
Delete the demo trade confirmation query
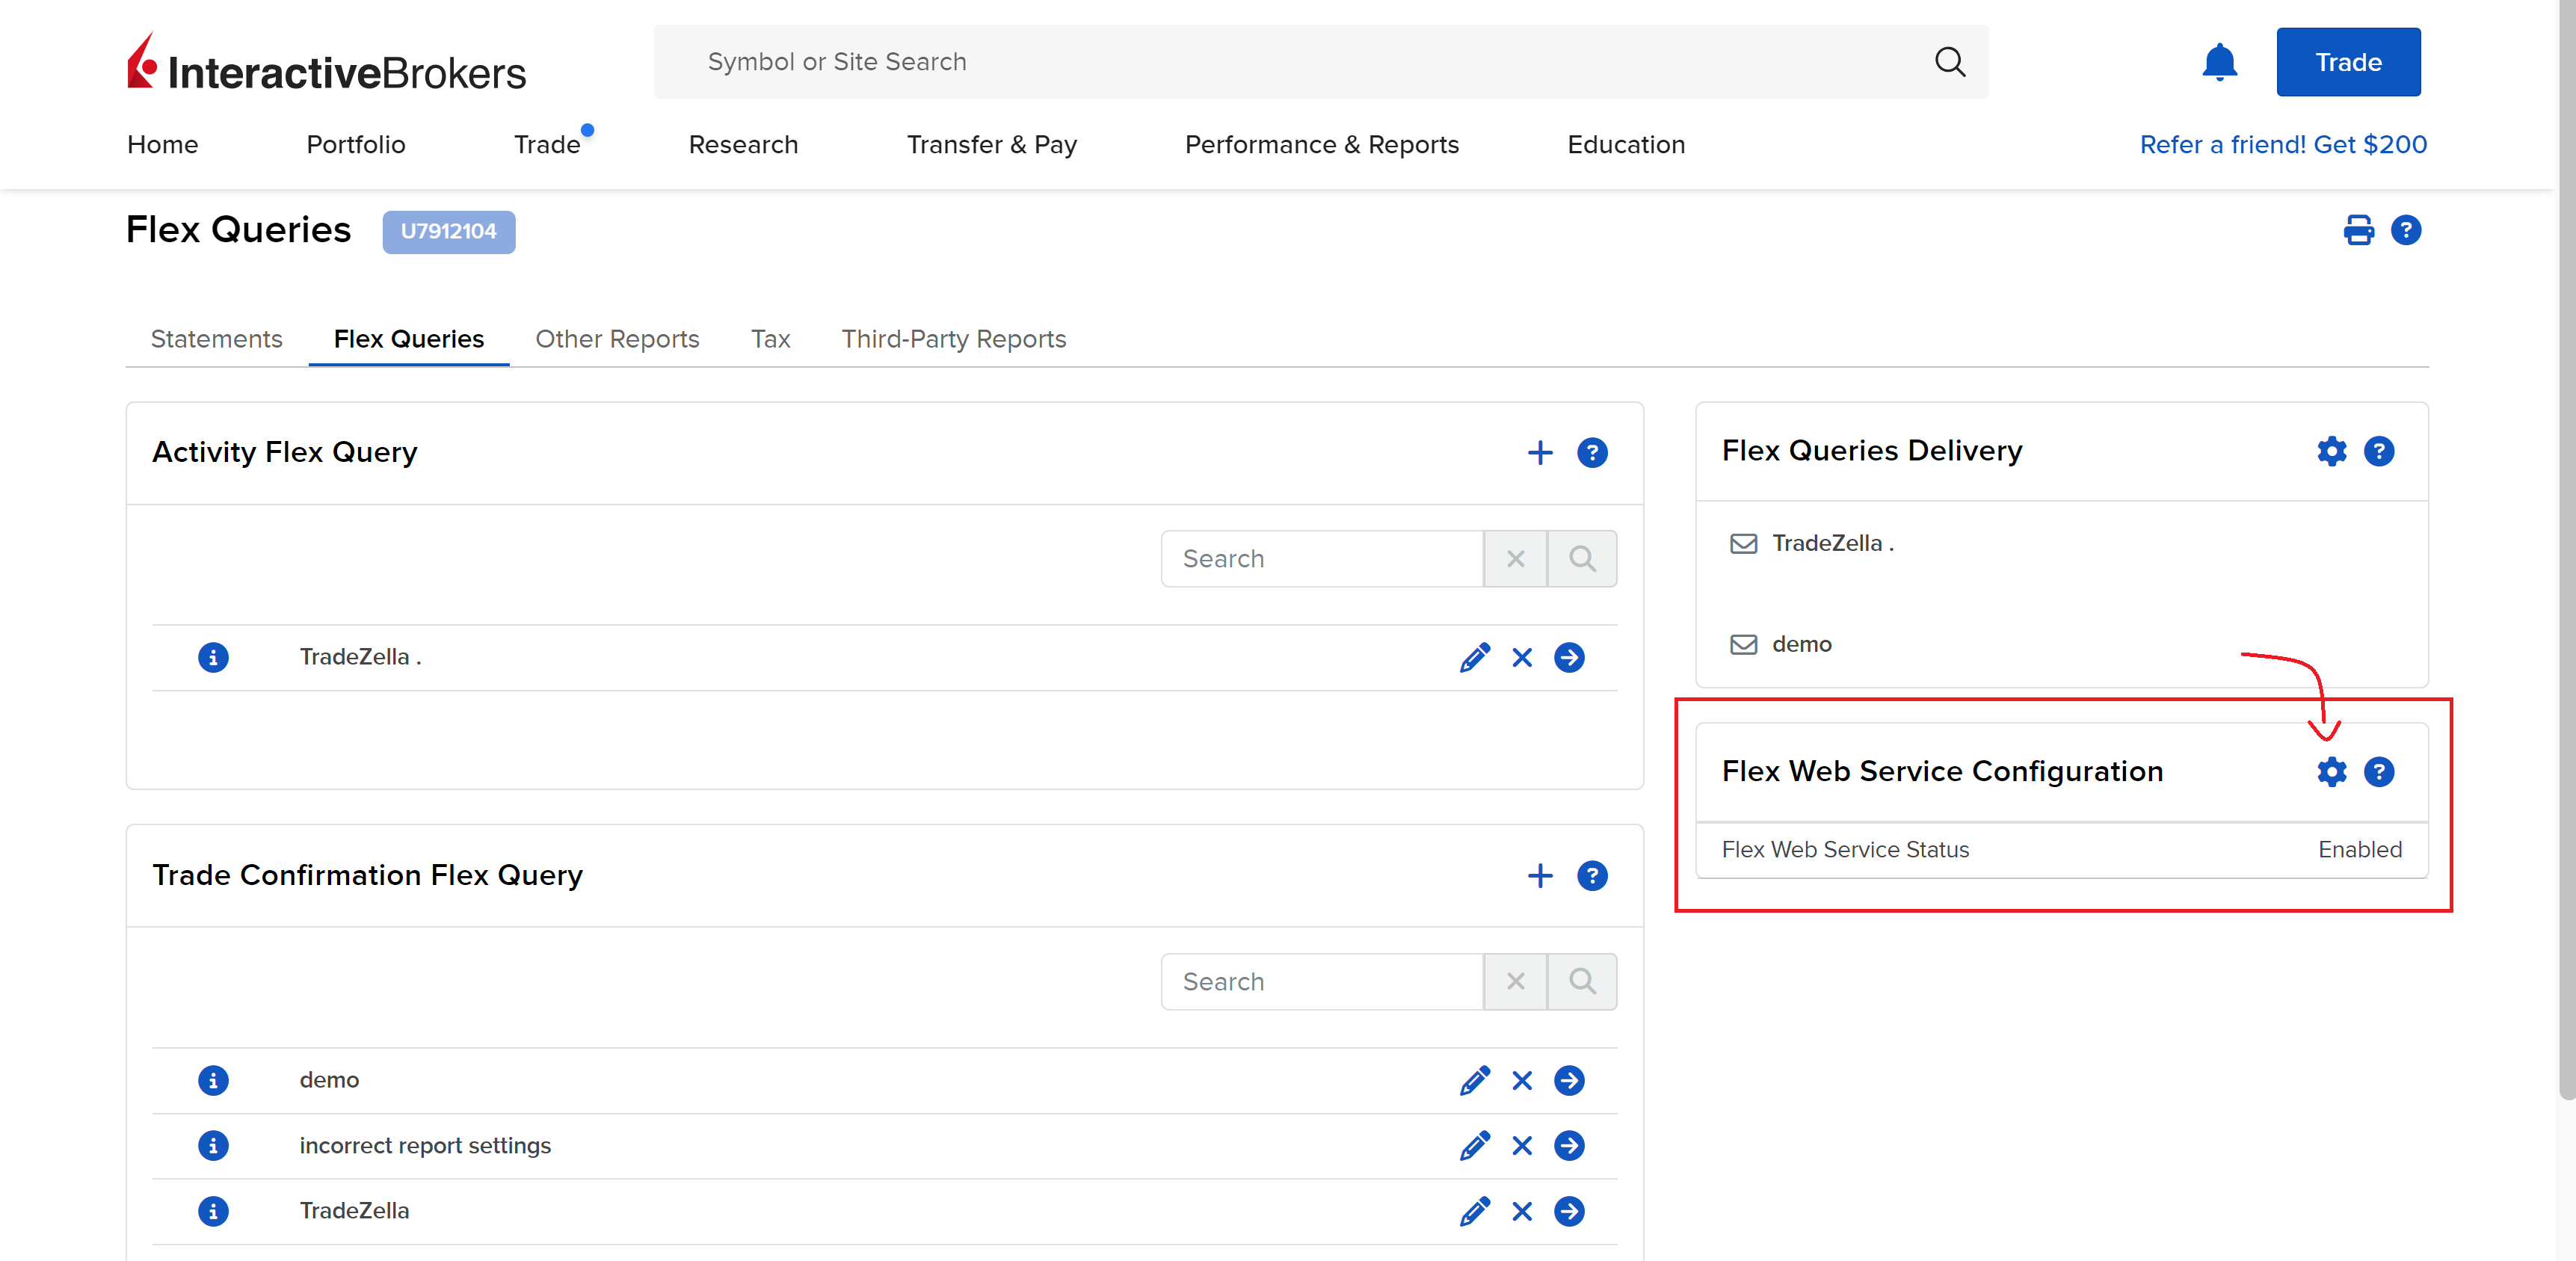tap(1522, 1080)
